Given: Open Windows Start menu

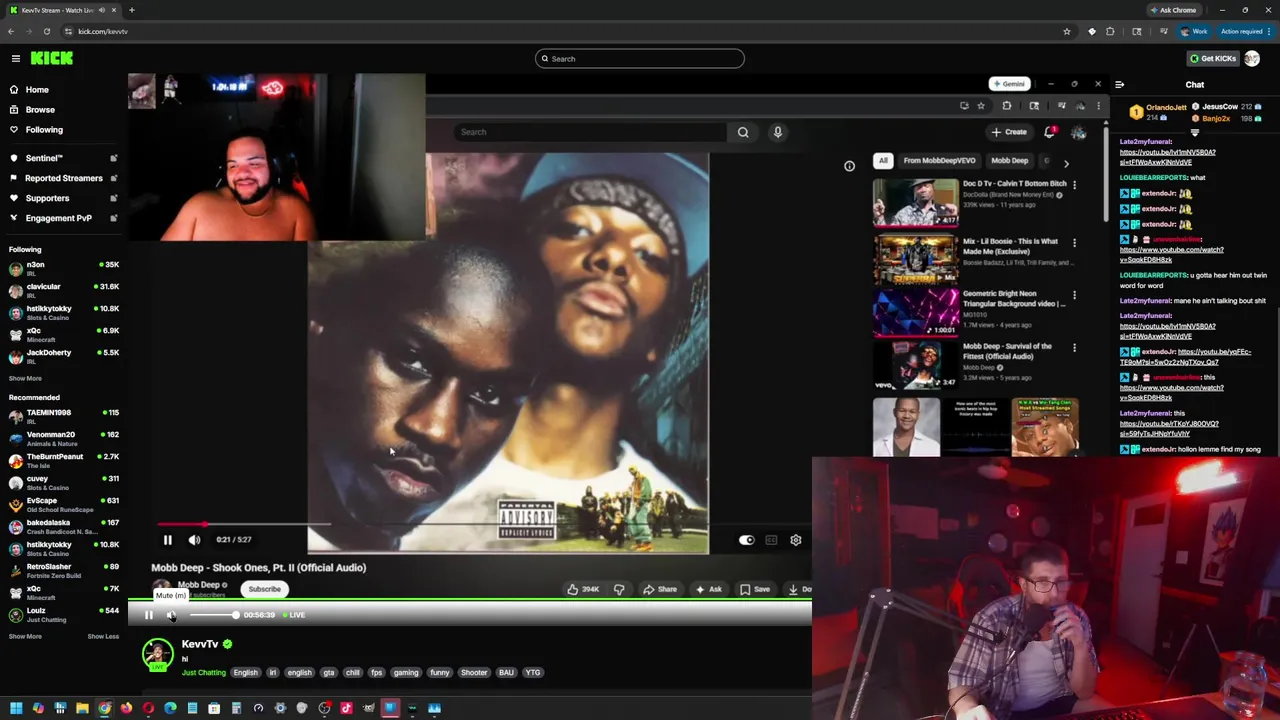Looking at the screenshot, I should 16,709.
